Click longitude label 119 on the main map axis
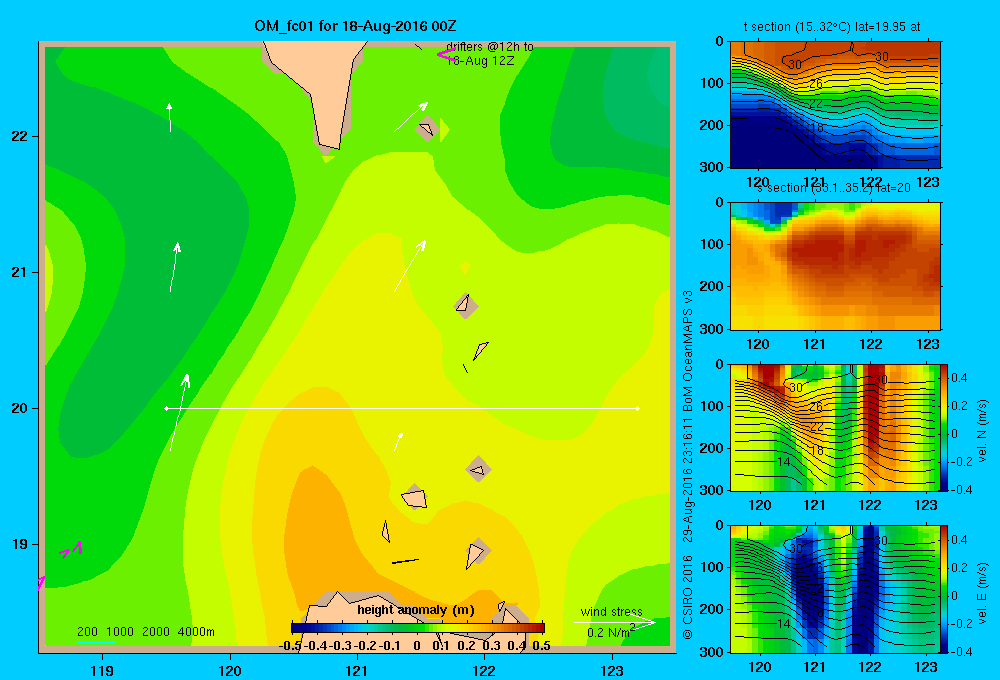 [102, 670]
